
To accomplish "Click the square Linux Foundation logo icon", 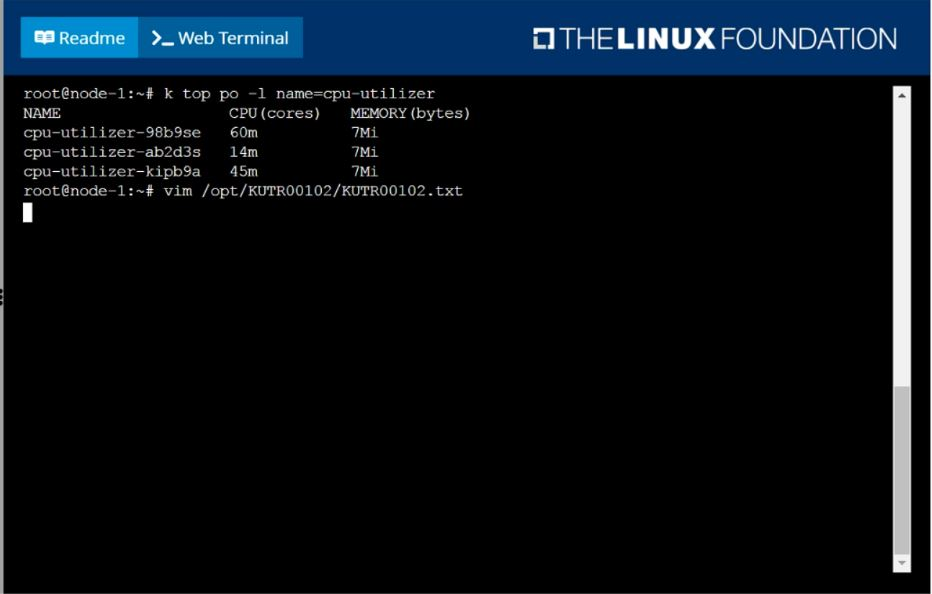I will 543,39.
